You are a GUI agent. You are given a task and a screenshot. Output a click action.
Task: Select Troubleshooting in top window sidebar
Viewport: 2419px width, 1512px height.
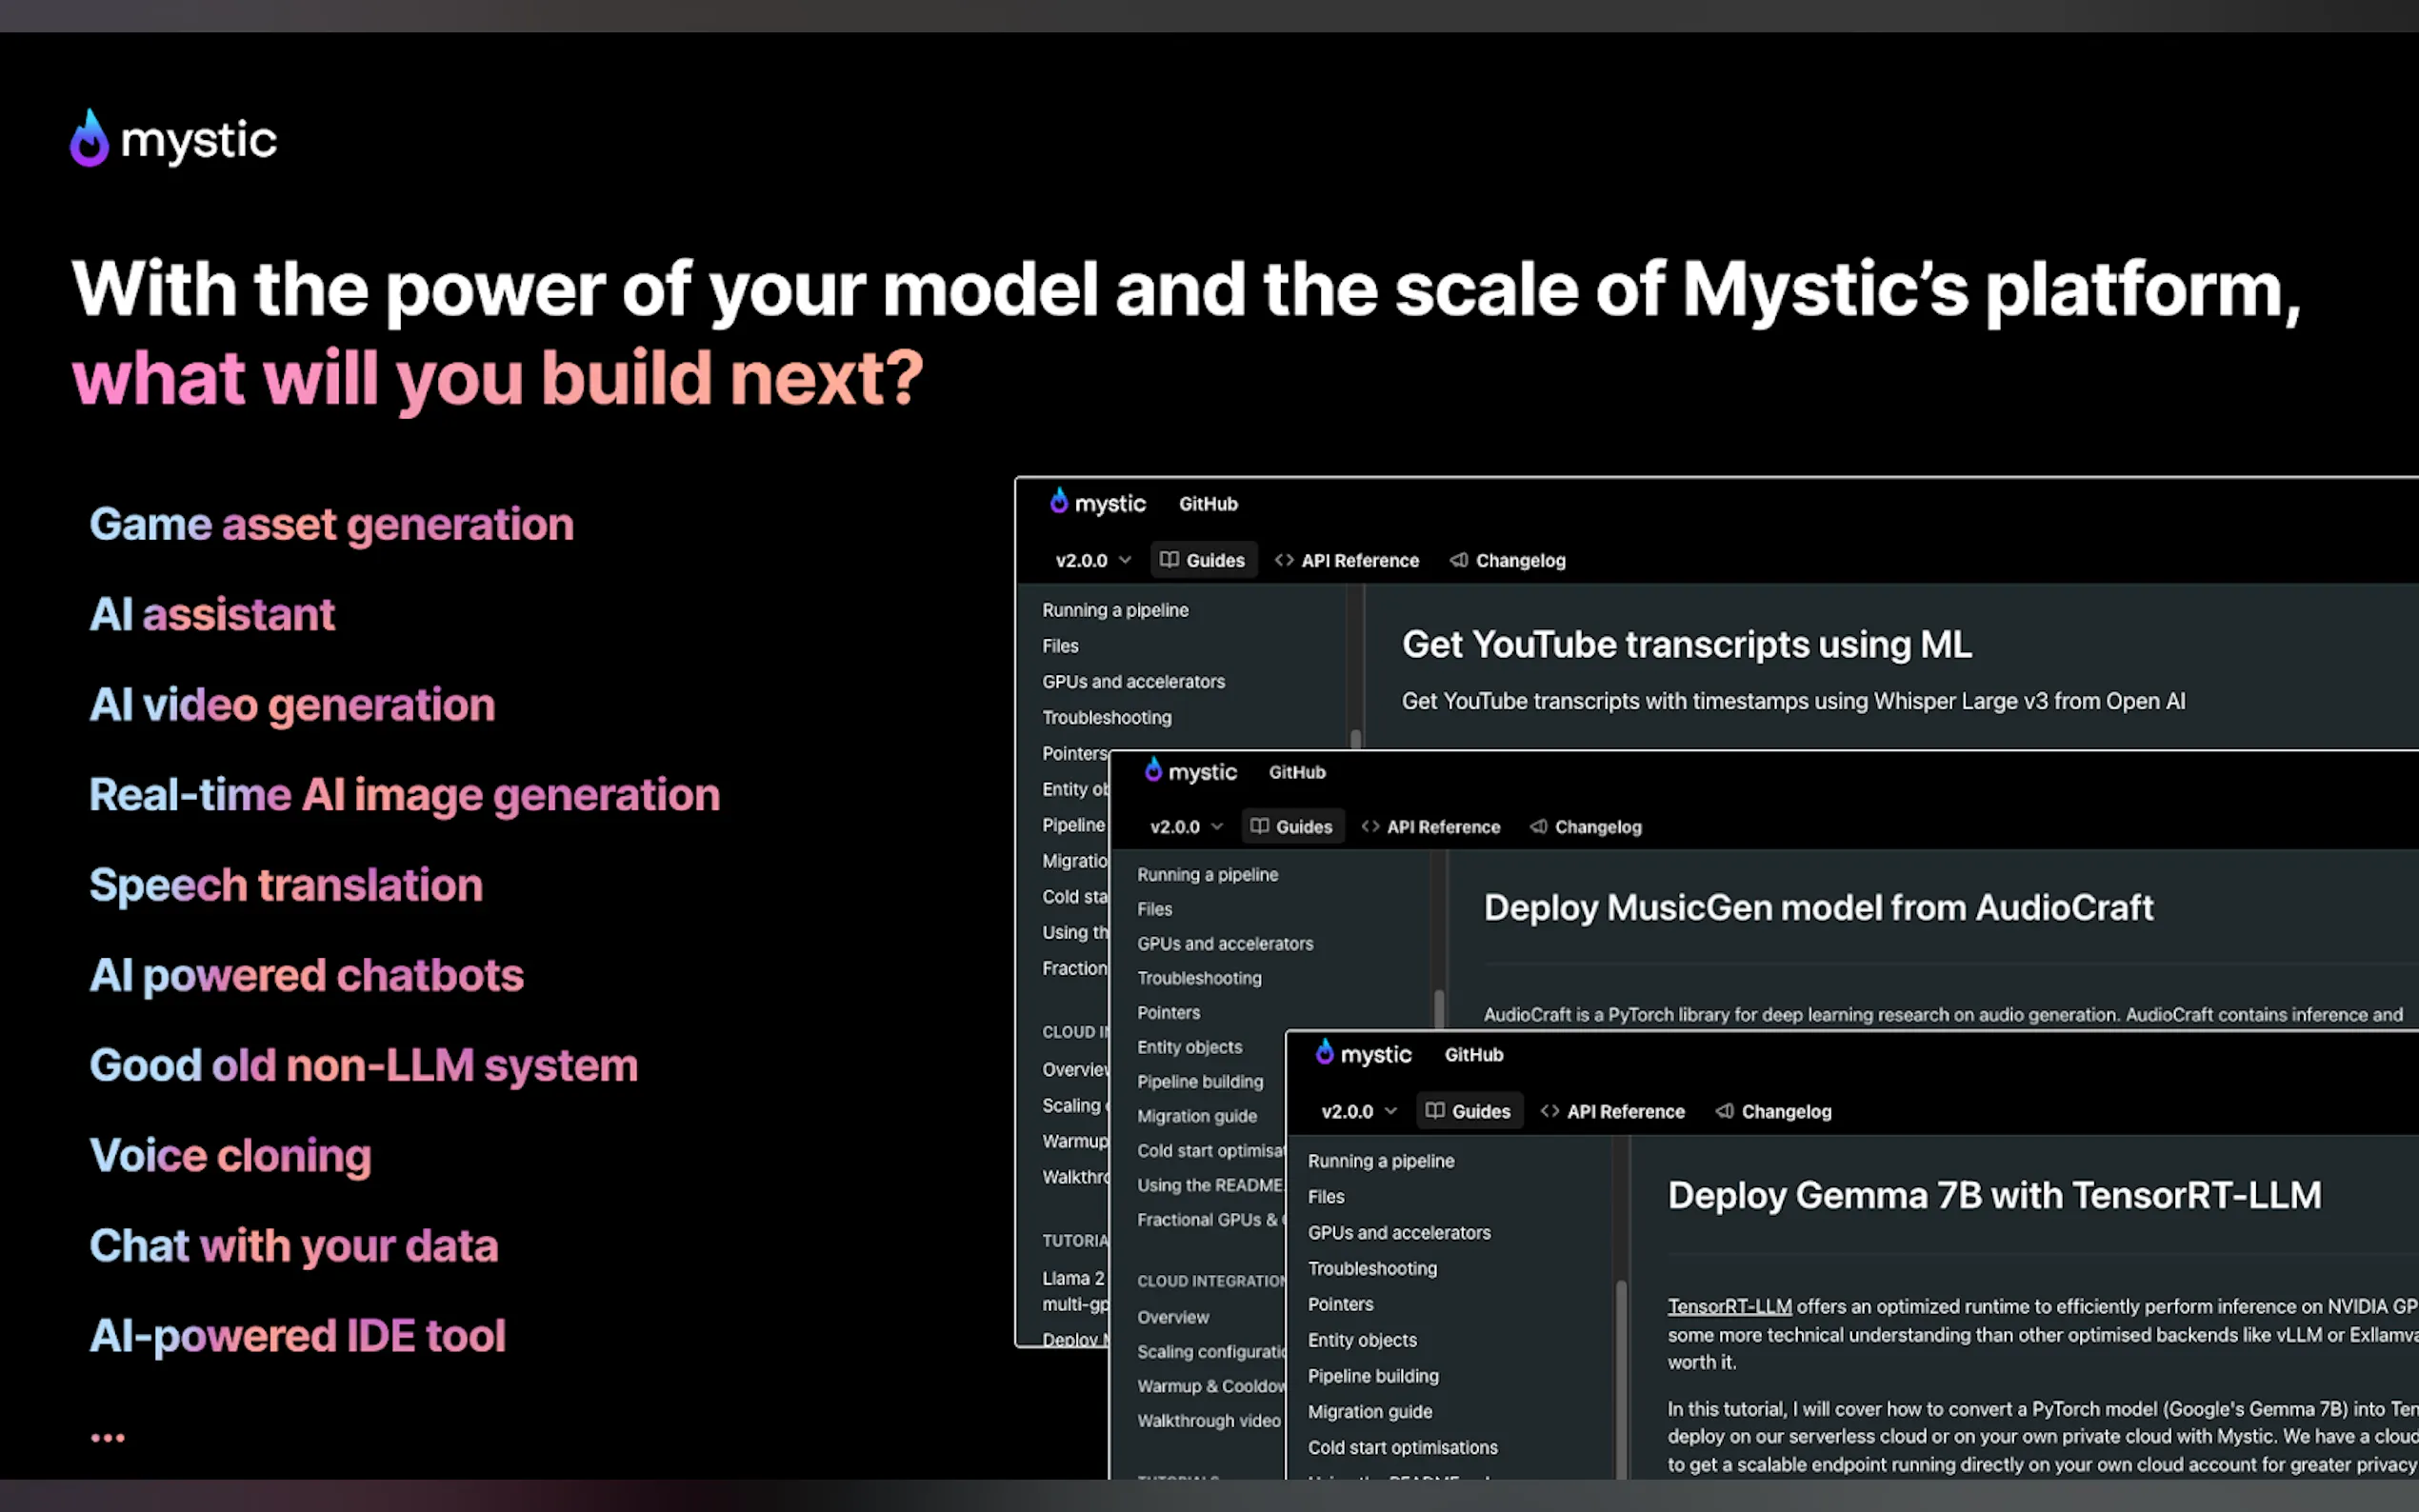(1106, 717)
